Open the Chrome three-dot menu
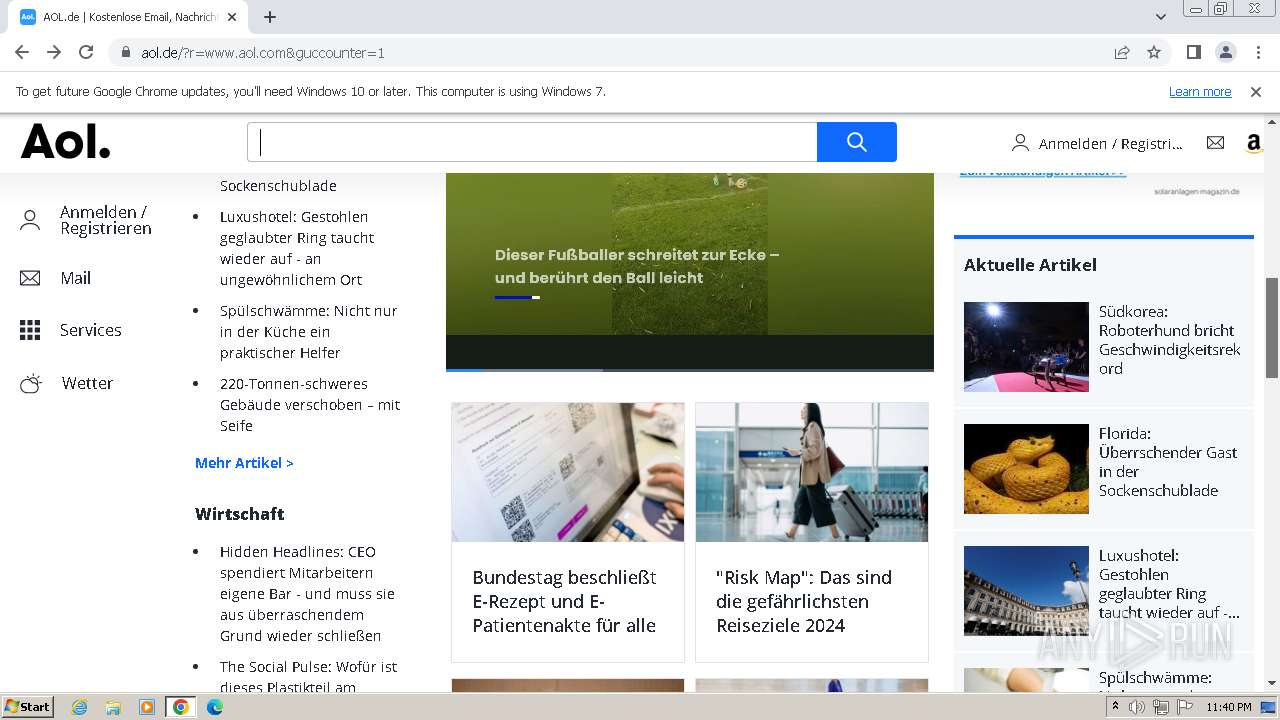Viewport: 1280px width, 720px height. click(1257, 52)
